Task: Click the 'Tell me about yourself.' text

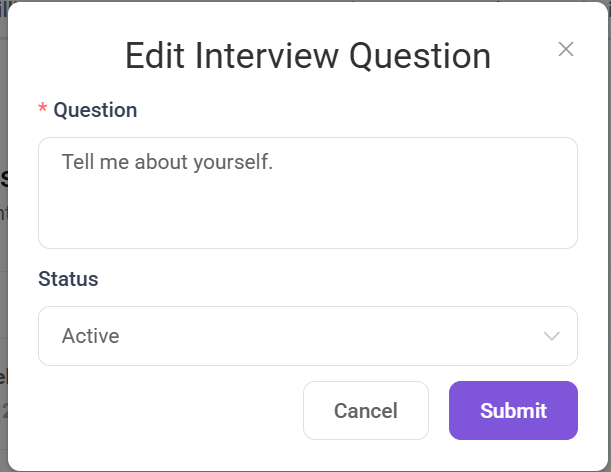Action: coord(167,162)
